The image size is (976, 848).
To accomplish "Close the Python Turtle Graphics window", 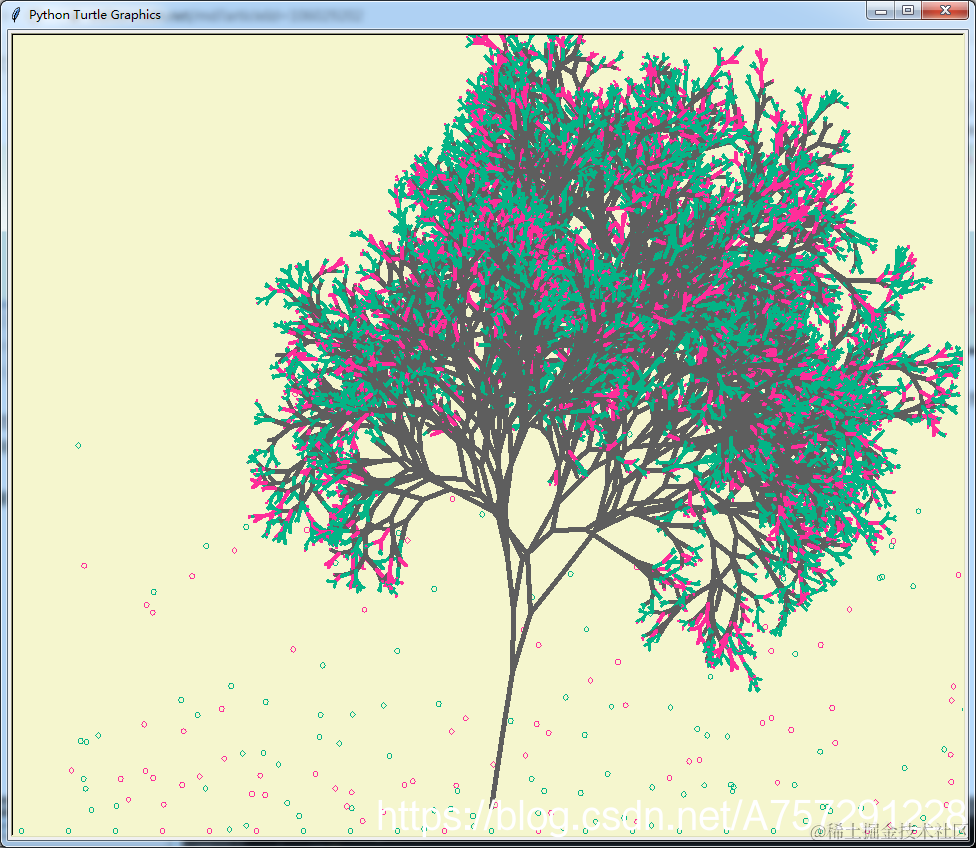I will pos(945,11).
